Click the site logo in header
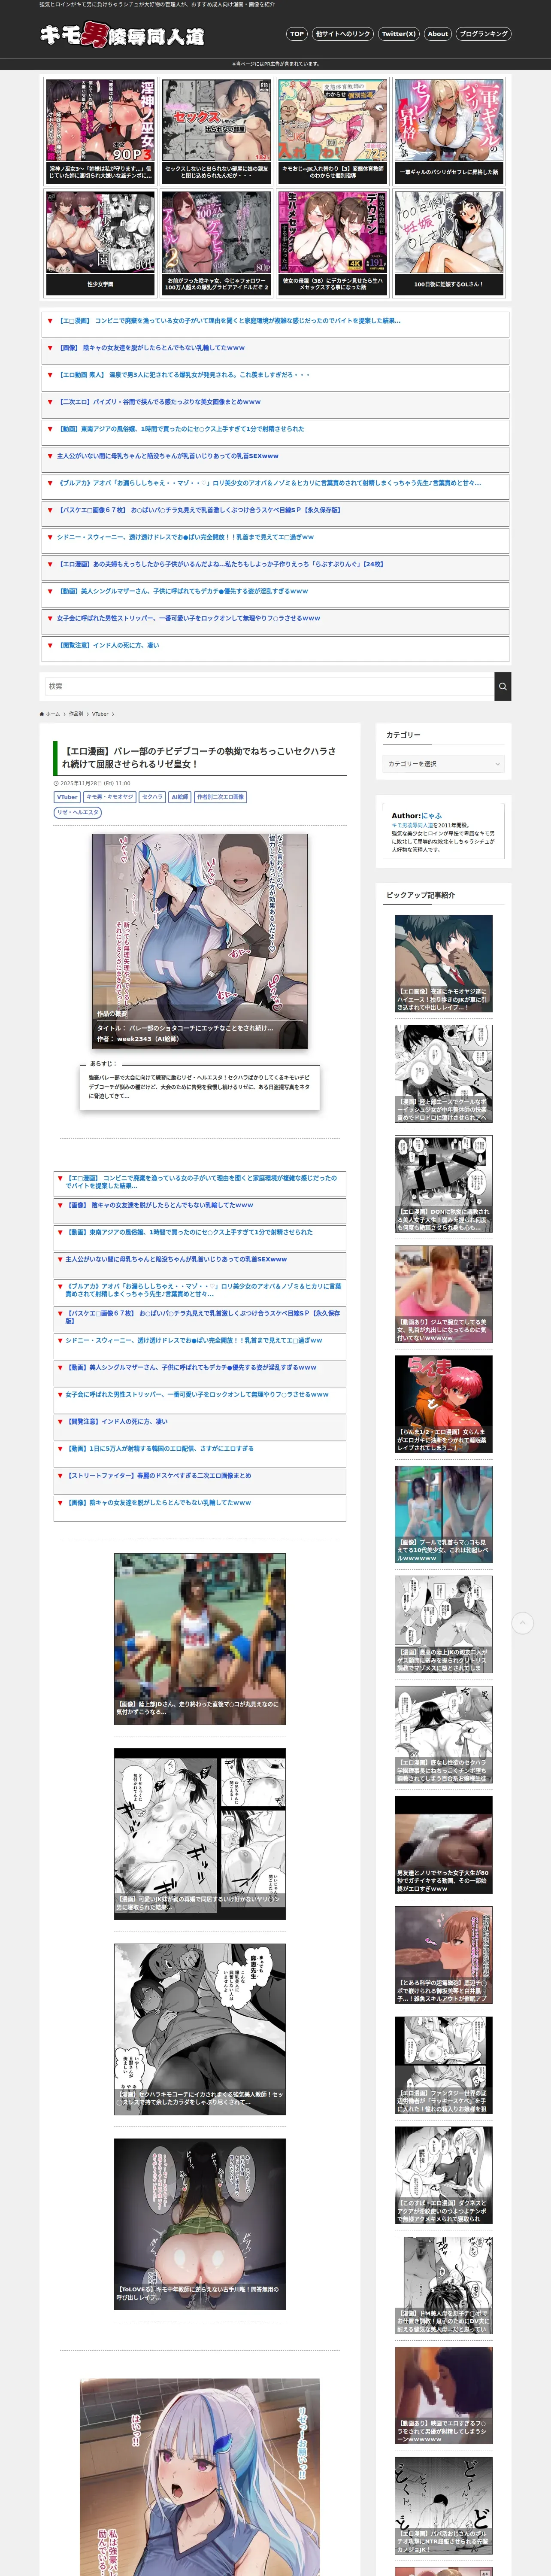The width and height of the screenshot is (551, 2576). click(122, 35)
